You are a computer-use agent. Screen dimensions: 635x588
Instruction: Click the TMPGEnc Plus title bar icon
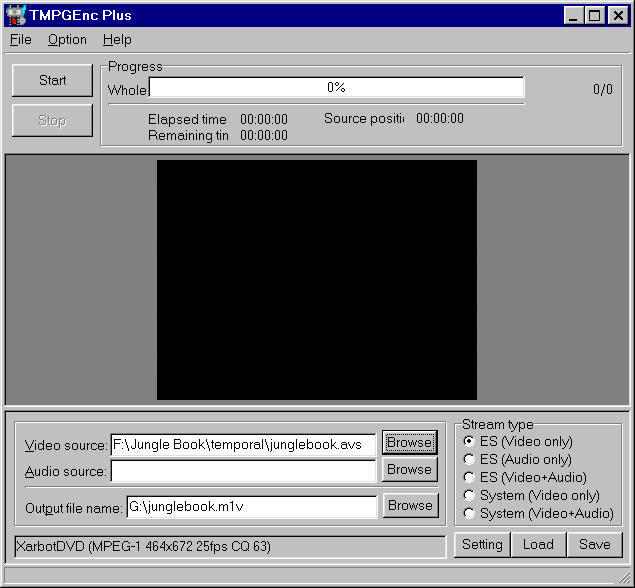click(x=16, y=15)
